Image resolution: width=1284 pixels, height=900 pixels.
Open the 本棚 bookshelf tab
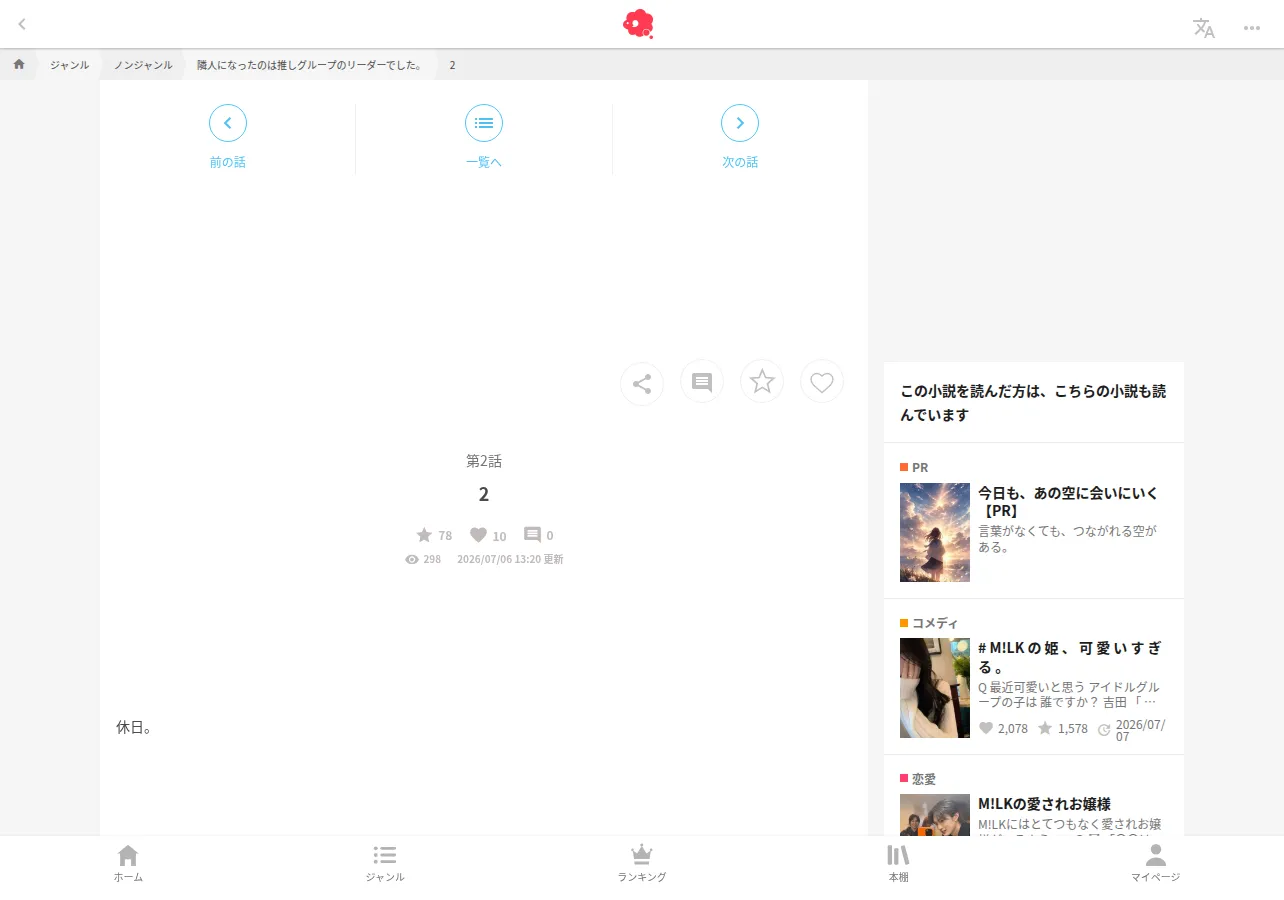(x=898, y=864)
